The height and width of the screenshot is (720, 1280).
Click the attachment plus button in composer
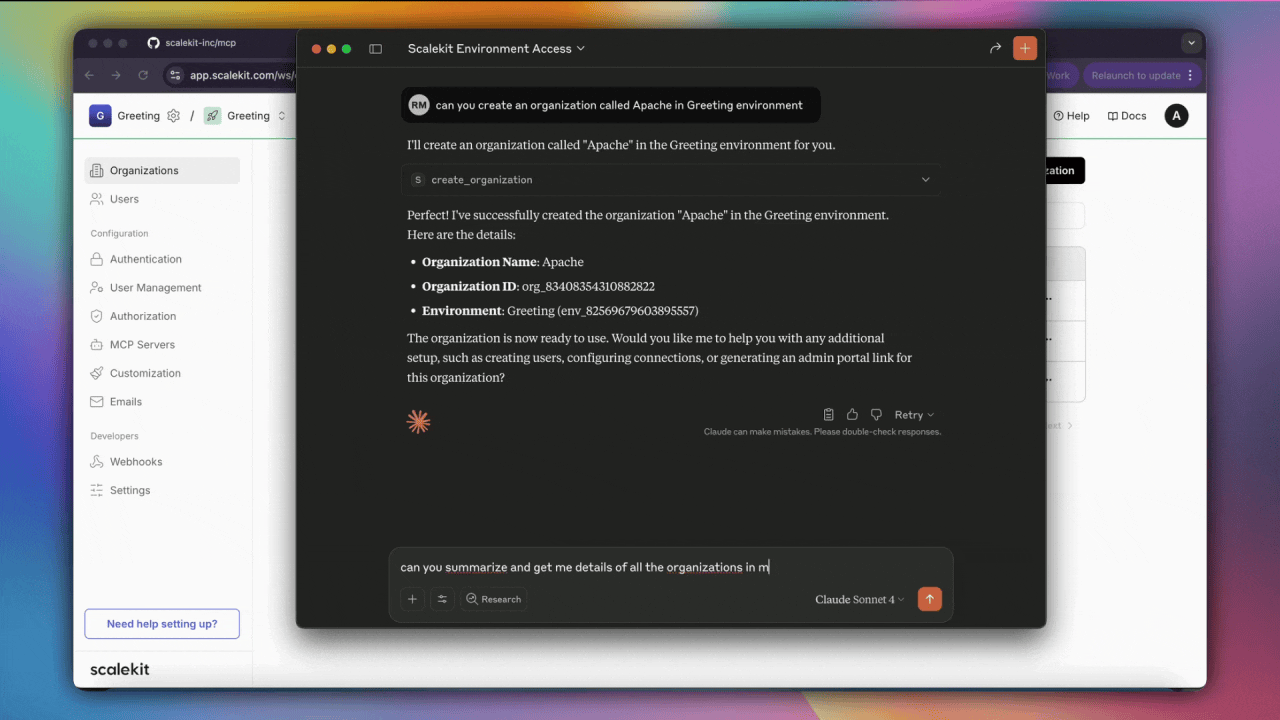(412, 599)
